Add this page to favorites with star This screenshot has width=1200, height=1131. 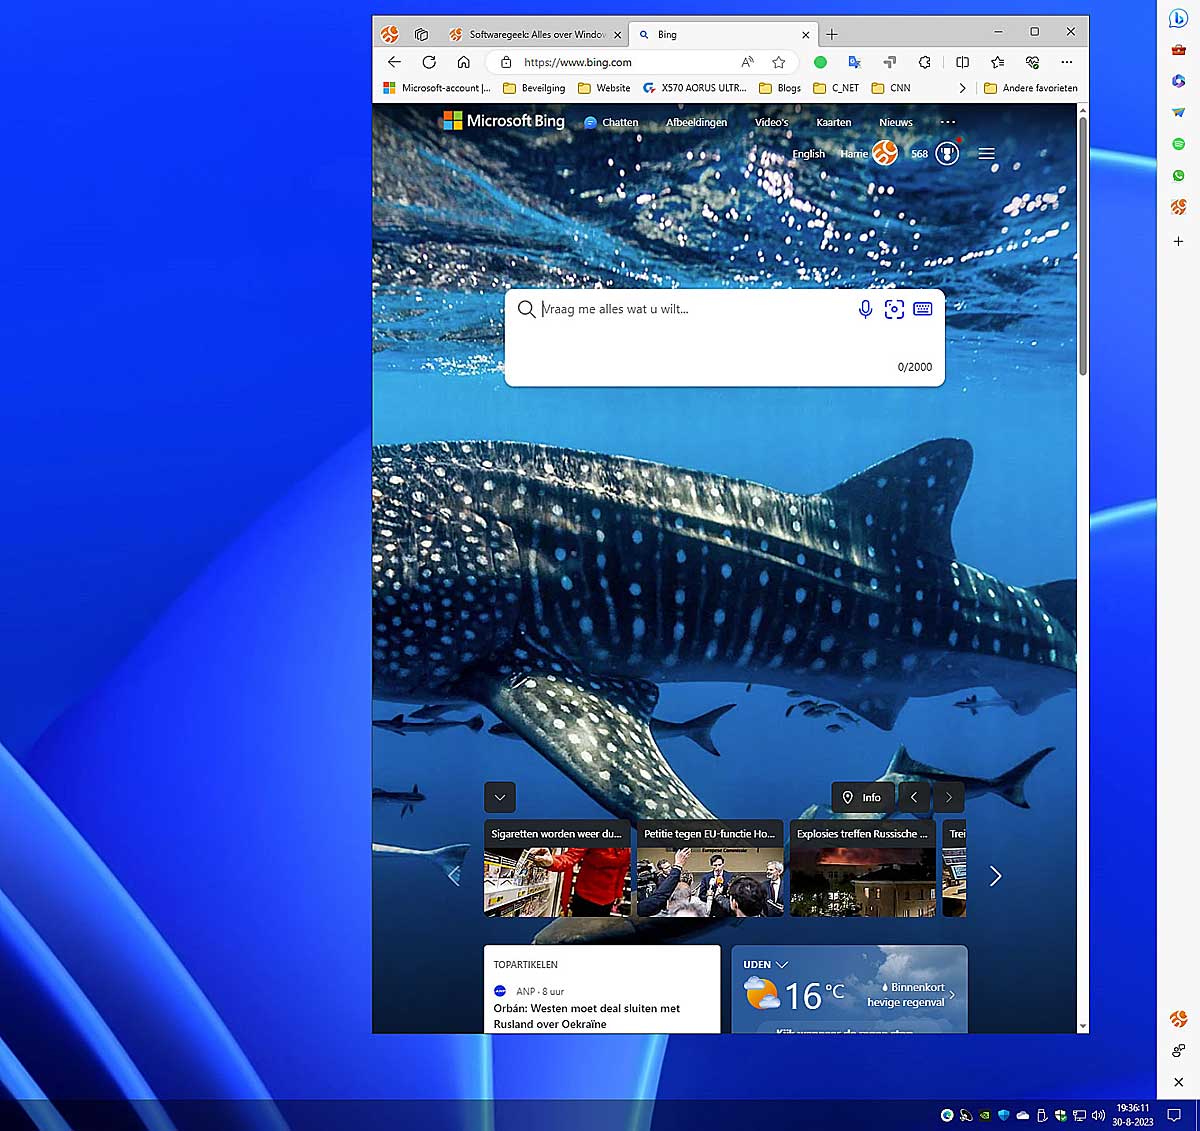pyautogui.click(x=779, y=62)
